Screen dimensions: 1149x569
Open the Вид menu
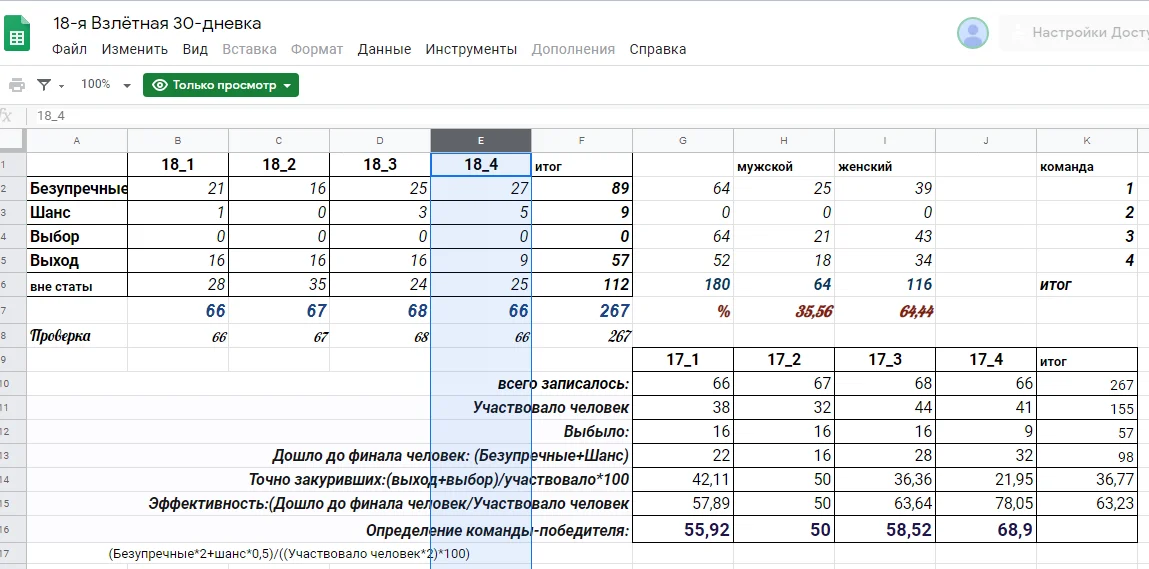(x=195, y=49)
